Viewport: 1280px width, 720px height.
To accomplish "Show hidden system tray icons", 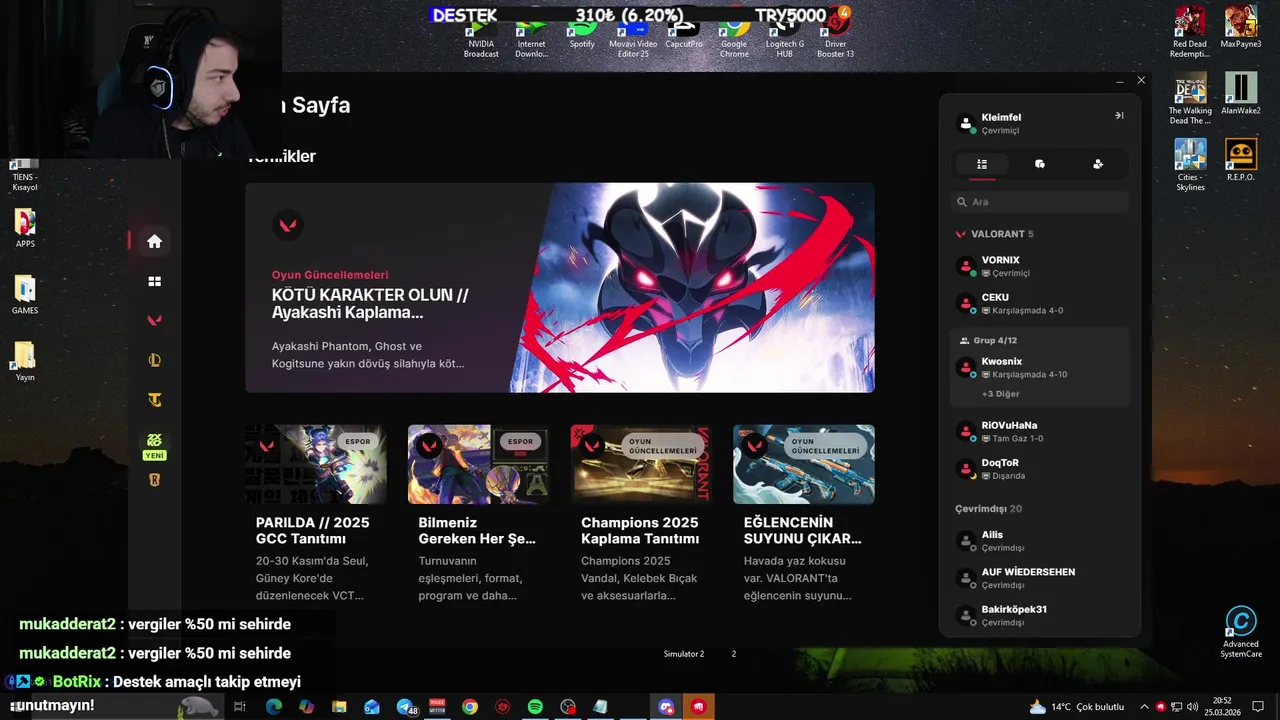I will 1145,707.
